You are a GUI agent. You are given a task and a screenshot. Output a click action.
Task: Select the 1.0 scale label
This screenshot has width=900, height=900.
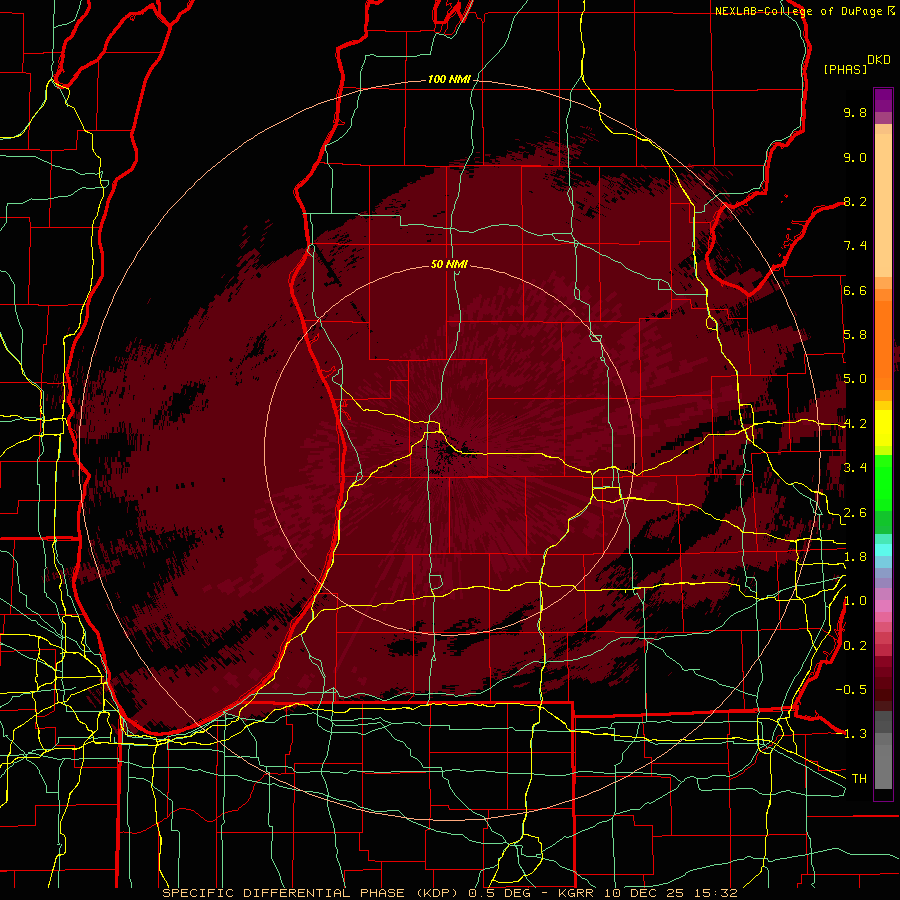coord(855,601)
